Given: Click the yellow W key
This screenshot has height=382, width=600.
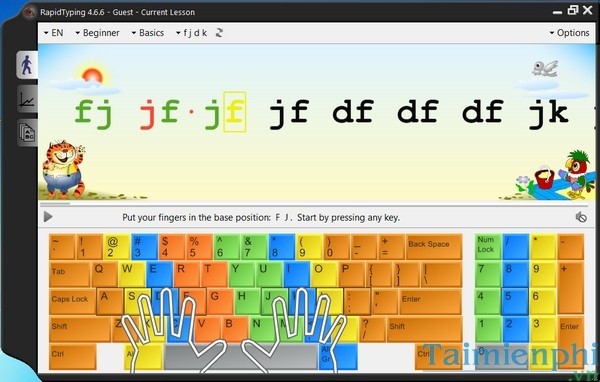Looking at the screenshot, I should 132,274.
